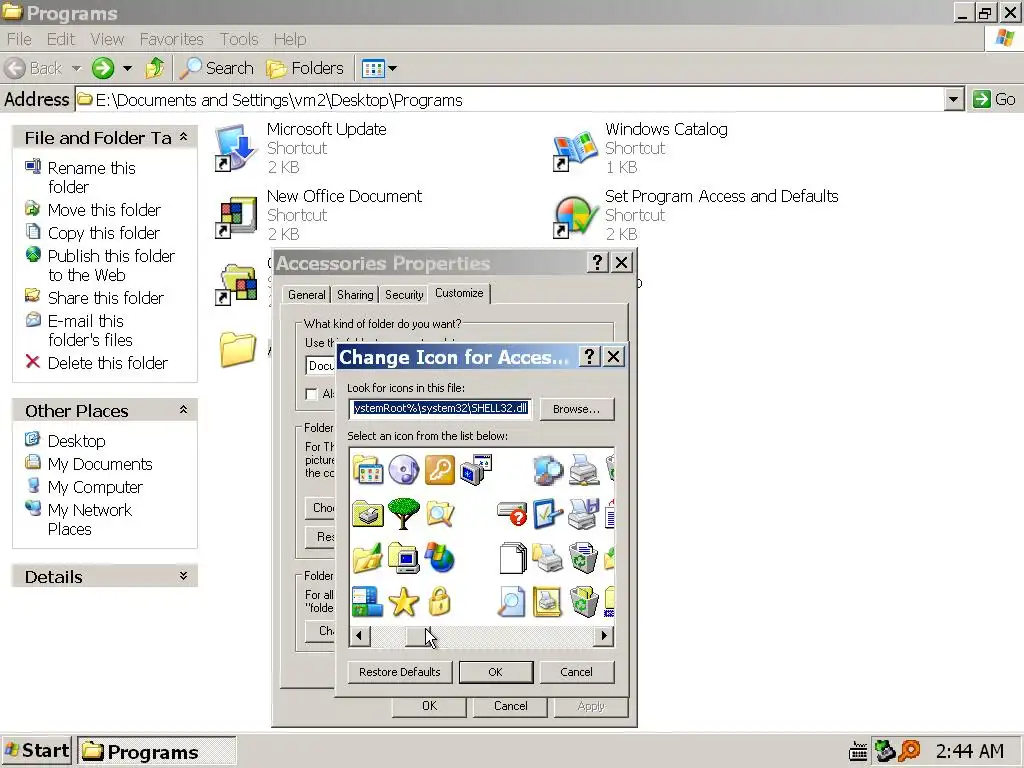Open the Tools menu
The image size is (1024, 768).
pyautogui.click(x=239, y=39)
